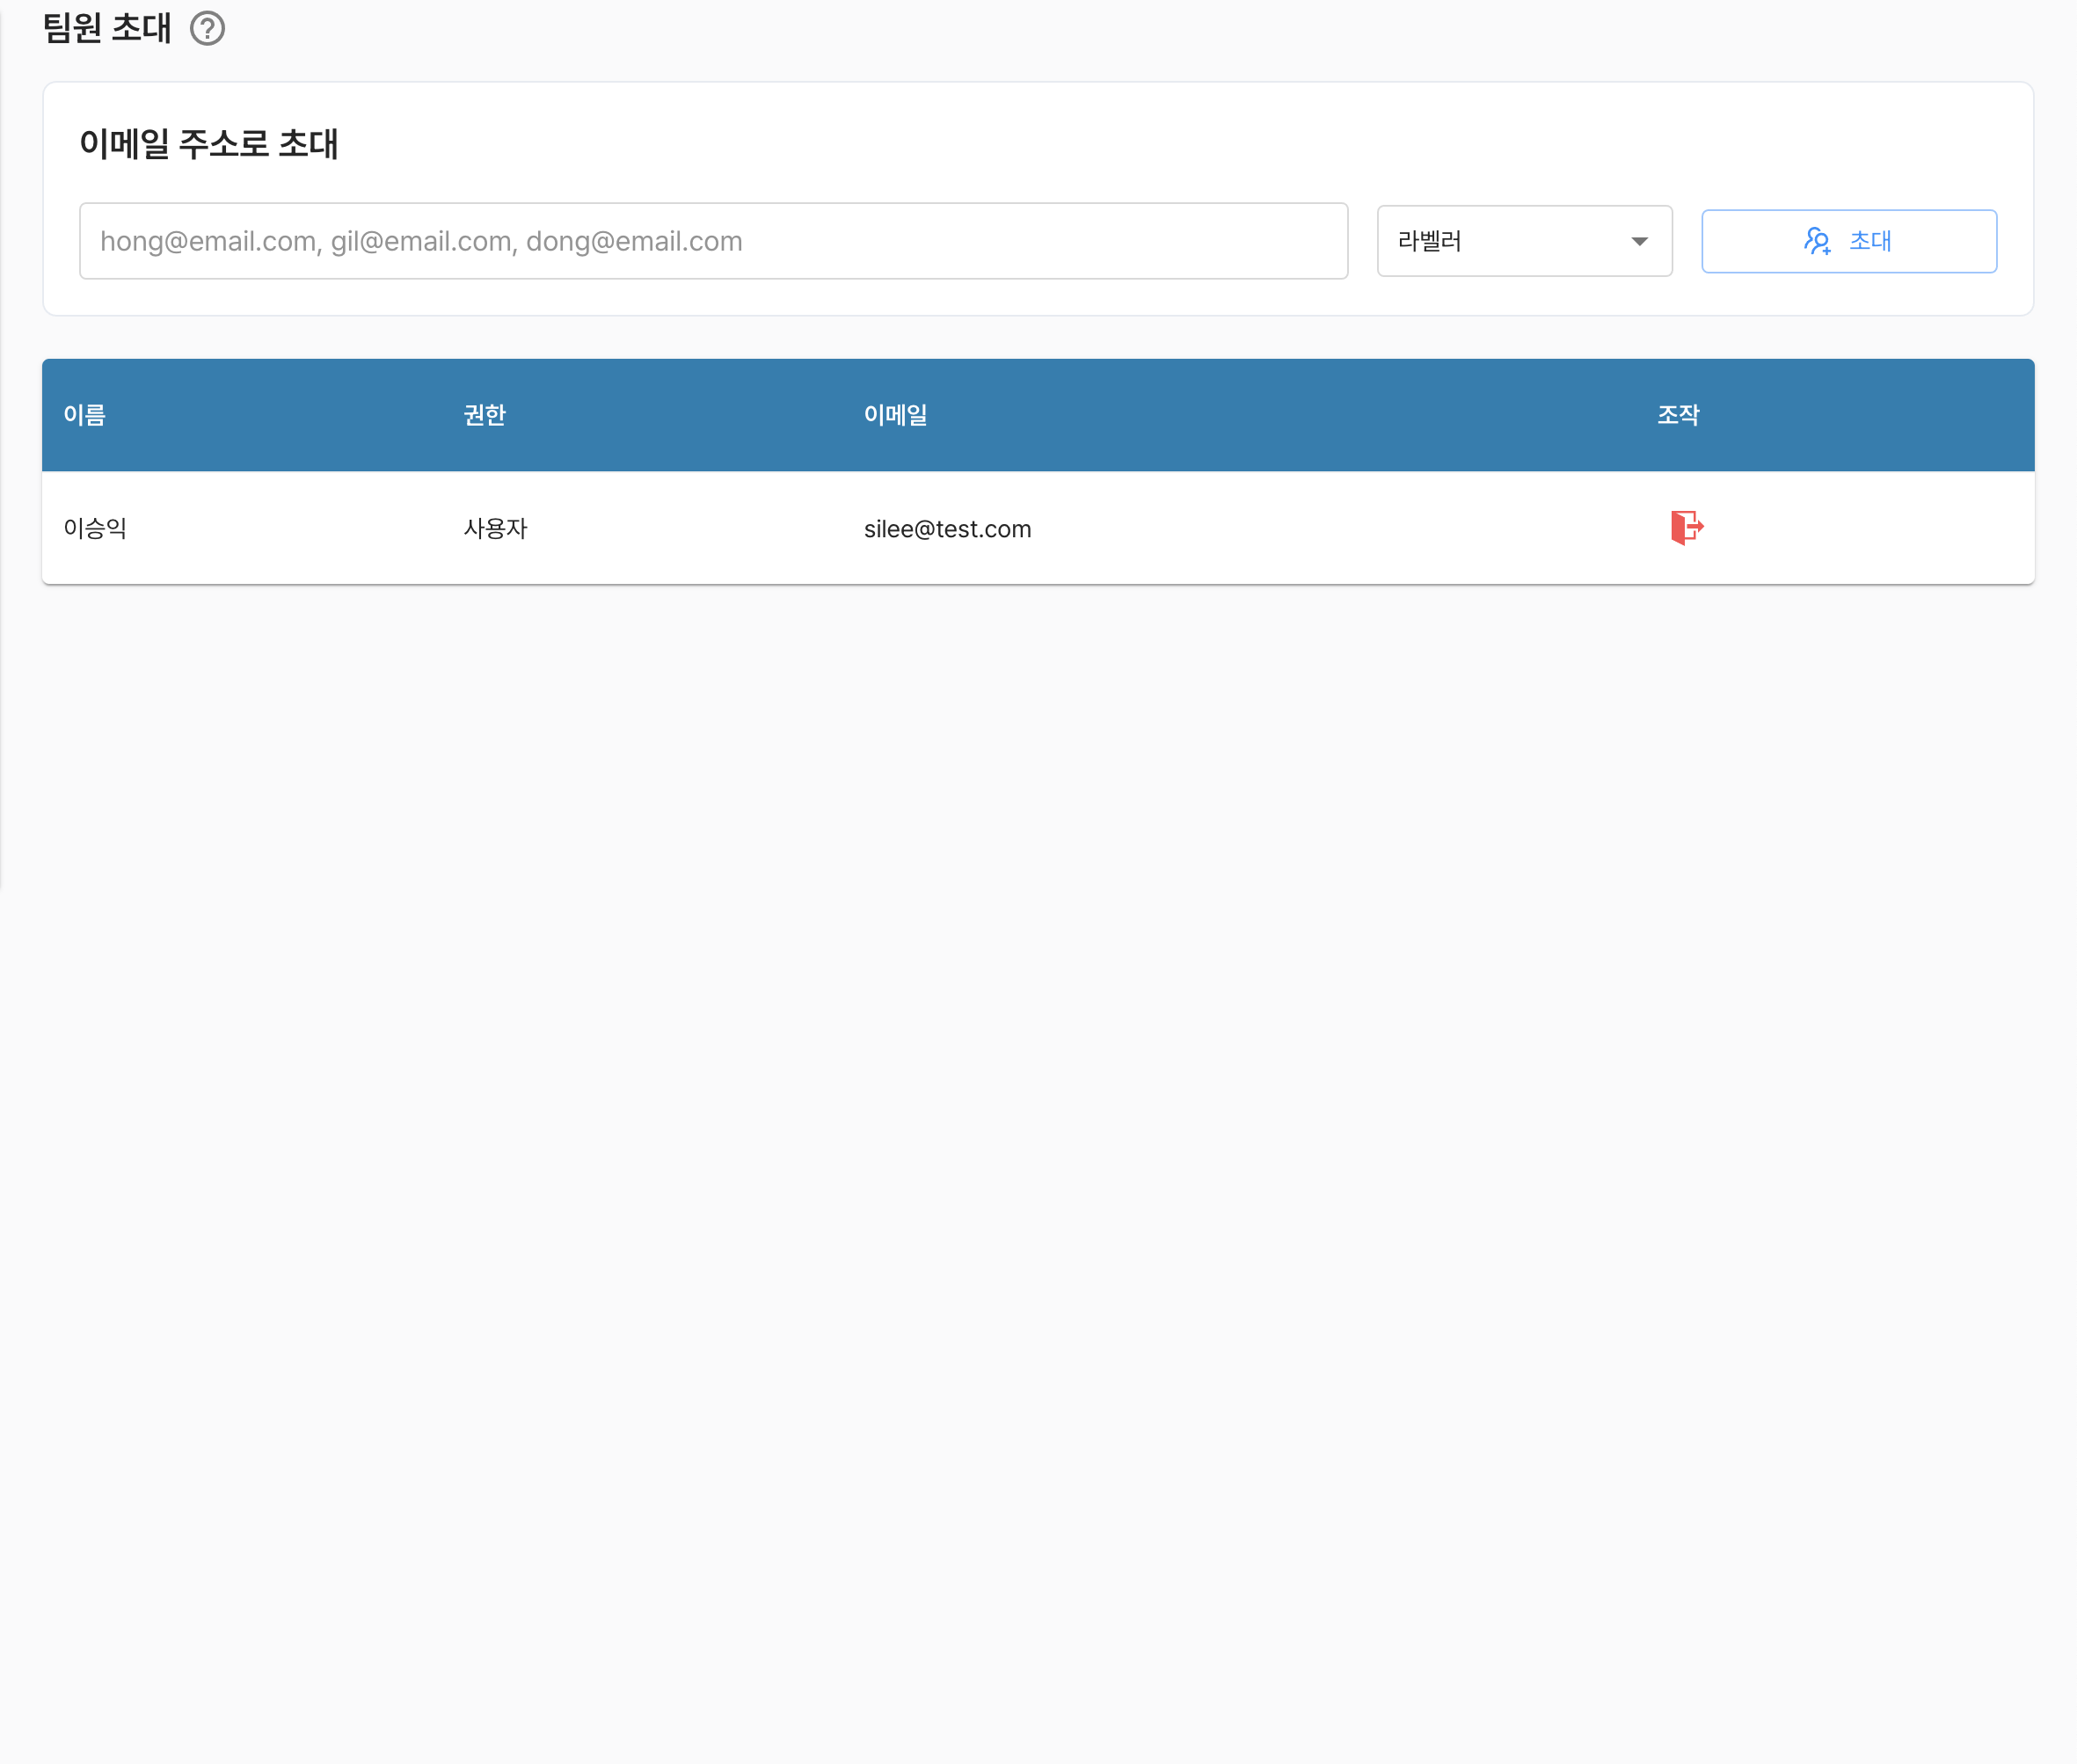Click the email silee@test.com
This screenshot has height=1764, width=2077.
point(947,529)
